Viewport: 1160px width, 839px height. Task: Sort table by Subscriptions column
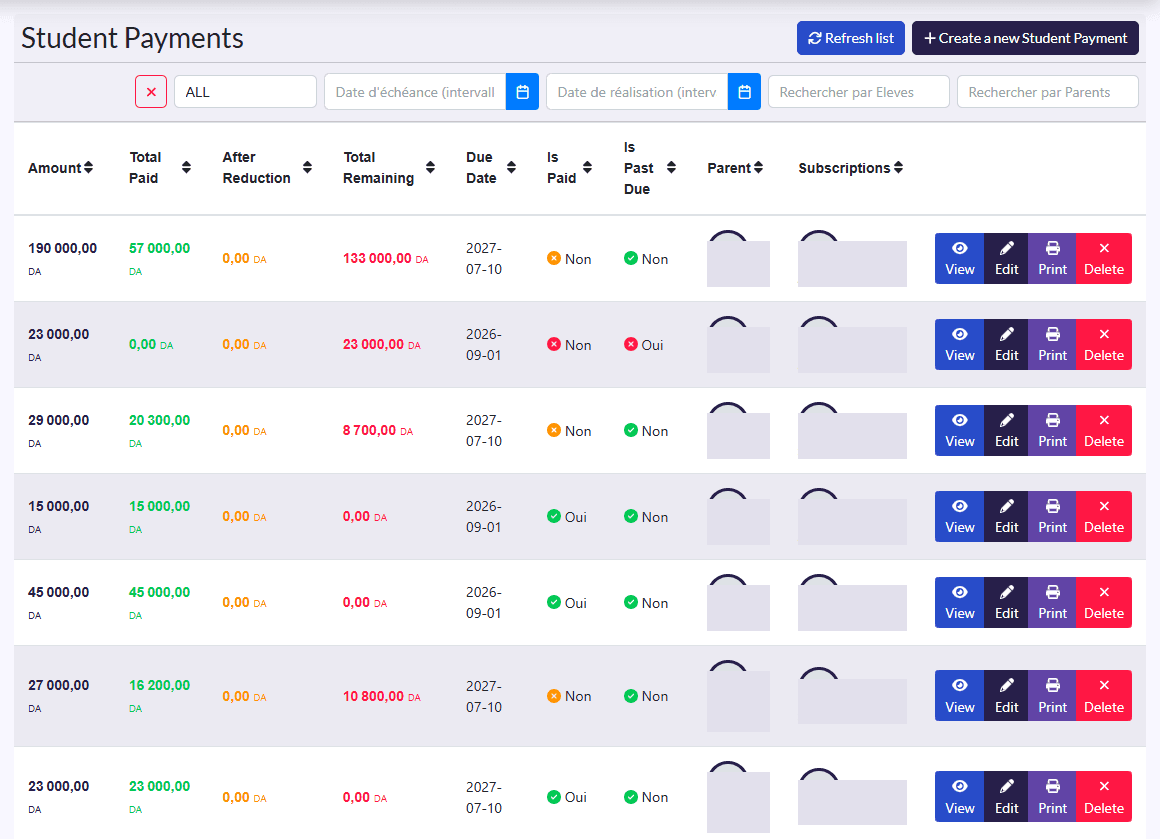(851, 168)
